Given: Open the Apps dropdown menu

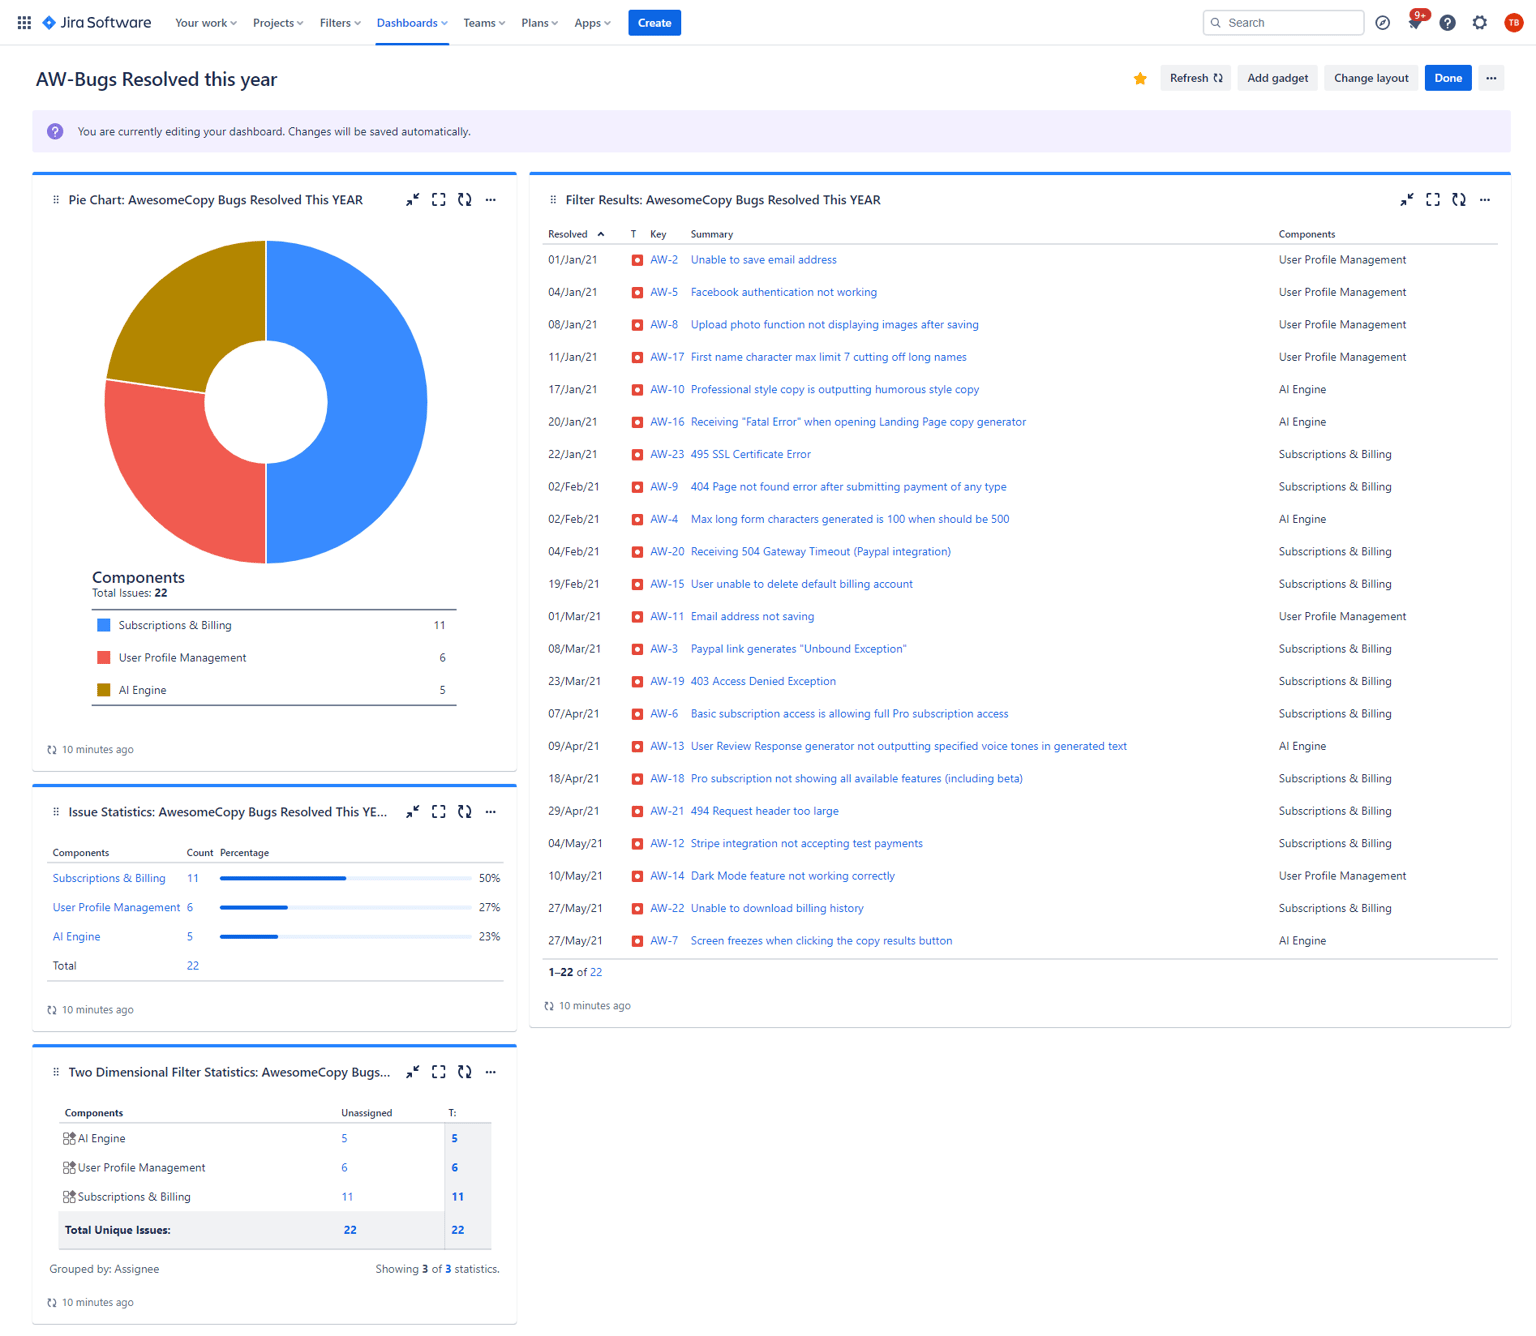Looking at the screenshot, I should coord(592,22).
